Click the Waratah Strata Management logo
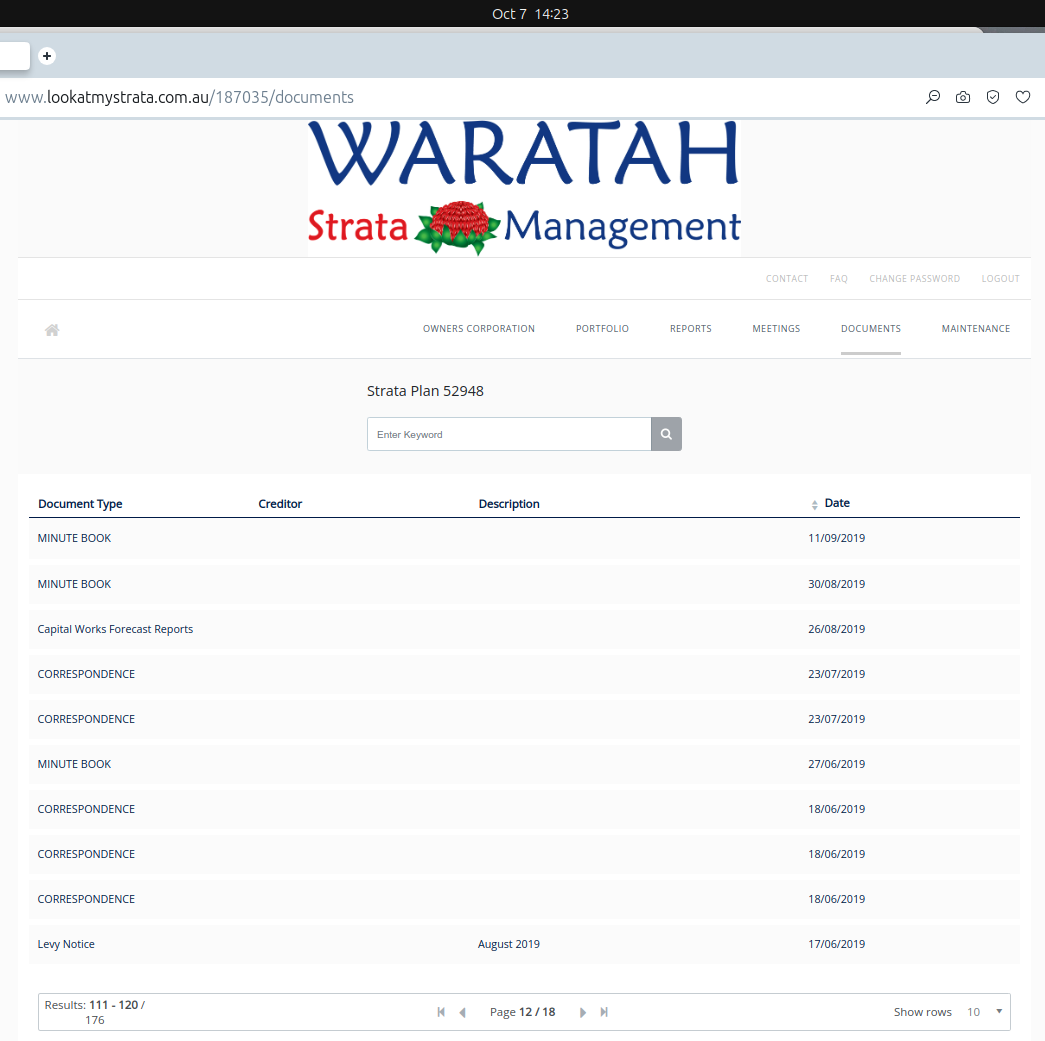Image resolution: width=1045 pixels, height=1041 pixels. (x=524, y=188)
